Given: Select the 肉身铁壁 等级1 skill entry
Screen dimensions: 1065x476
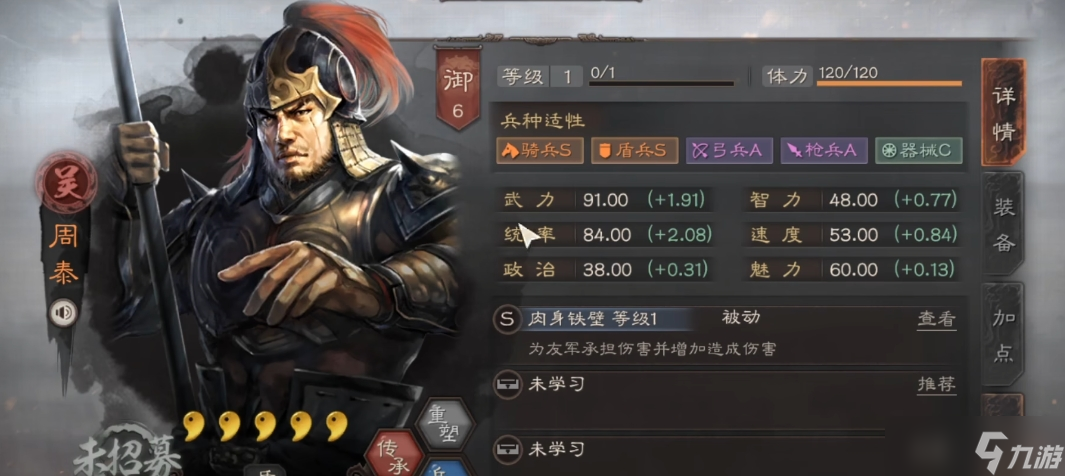Looking at the screenshot, I should tap(593, 318).
